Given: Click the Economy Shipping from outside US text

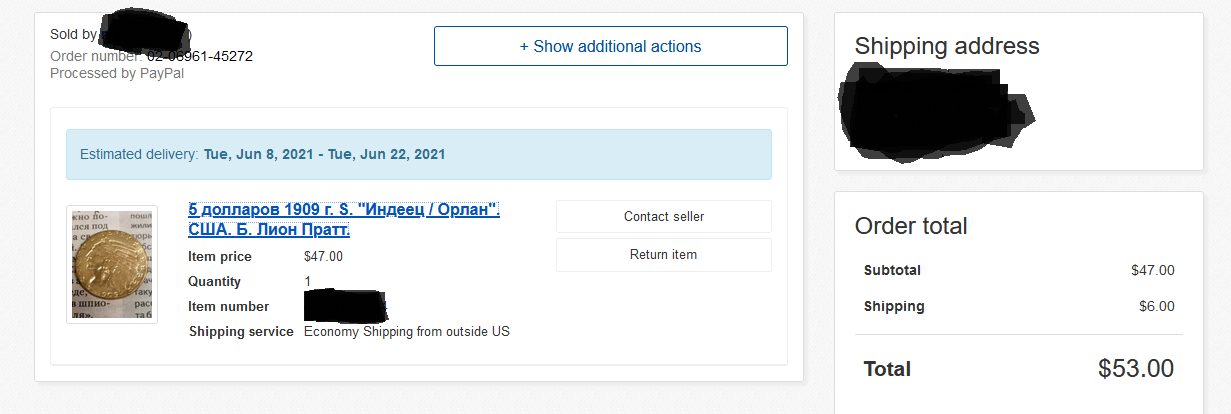Looking at the screenshot, I should 406,331.
